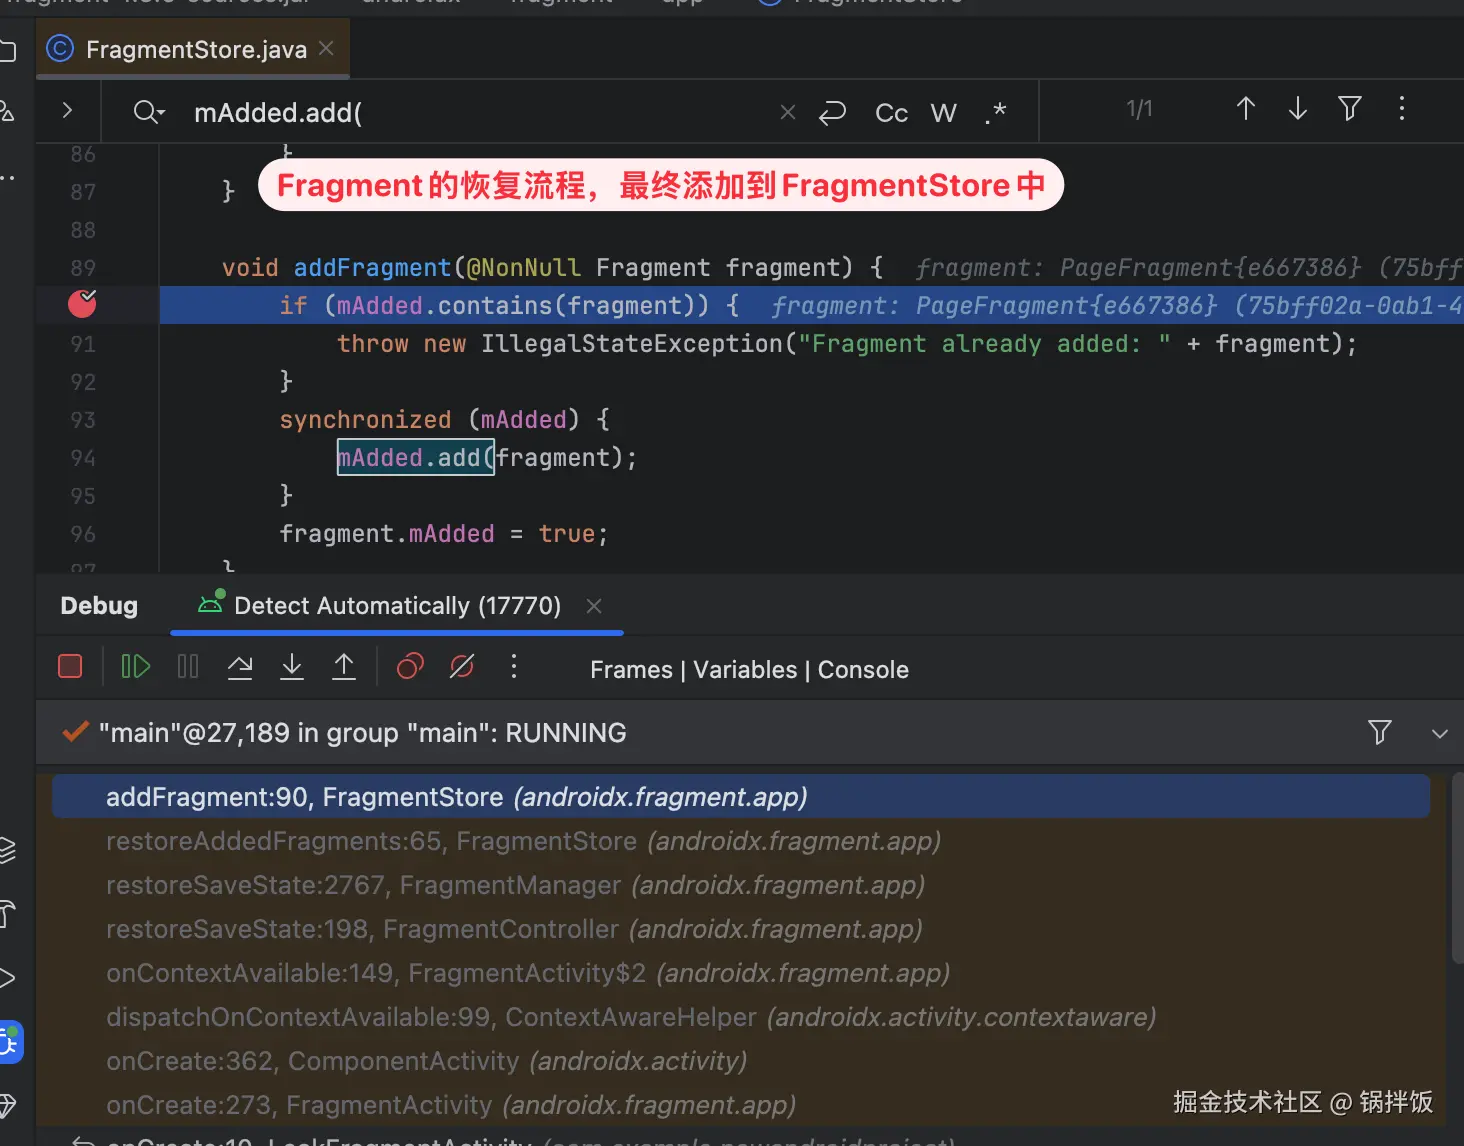The width and height of the screenshot is (1464, 1146).
Task: Expand the thread selector dropdown
Action: coord(1440,733)
